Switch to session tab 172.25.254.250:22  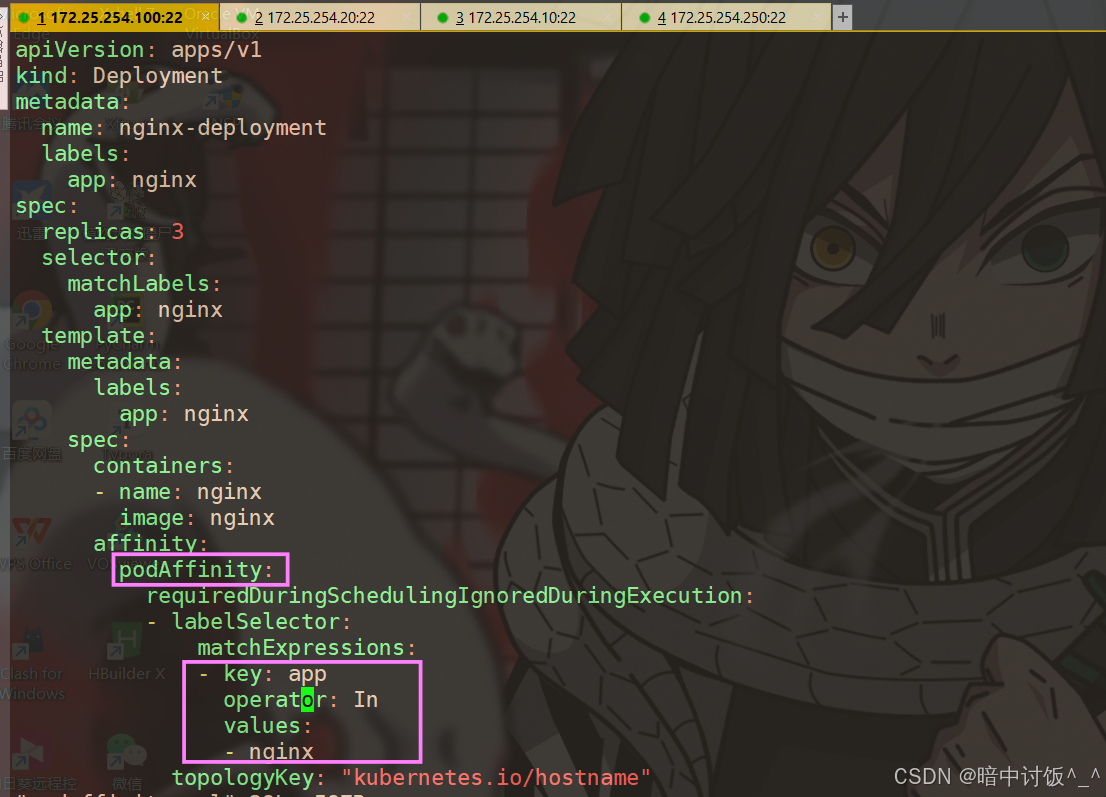[727, 18]
